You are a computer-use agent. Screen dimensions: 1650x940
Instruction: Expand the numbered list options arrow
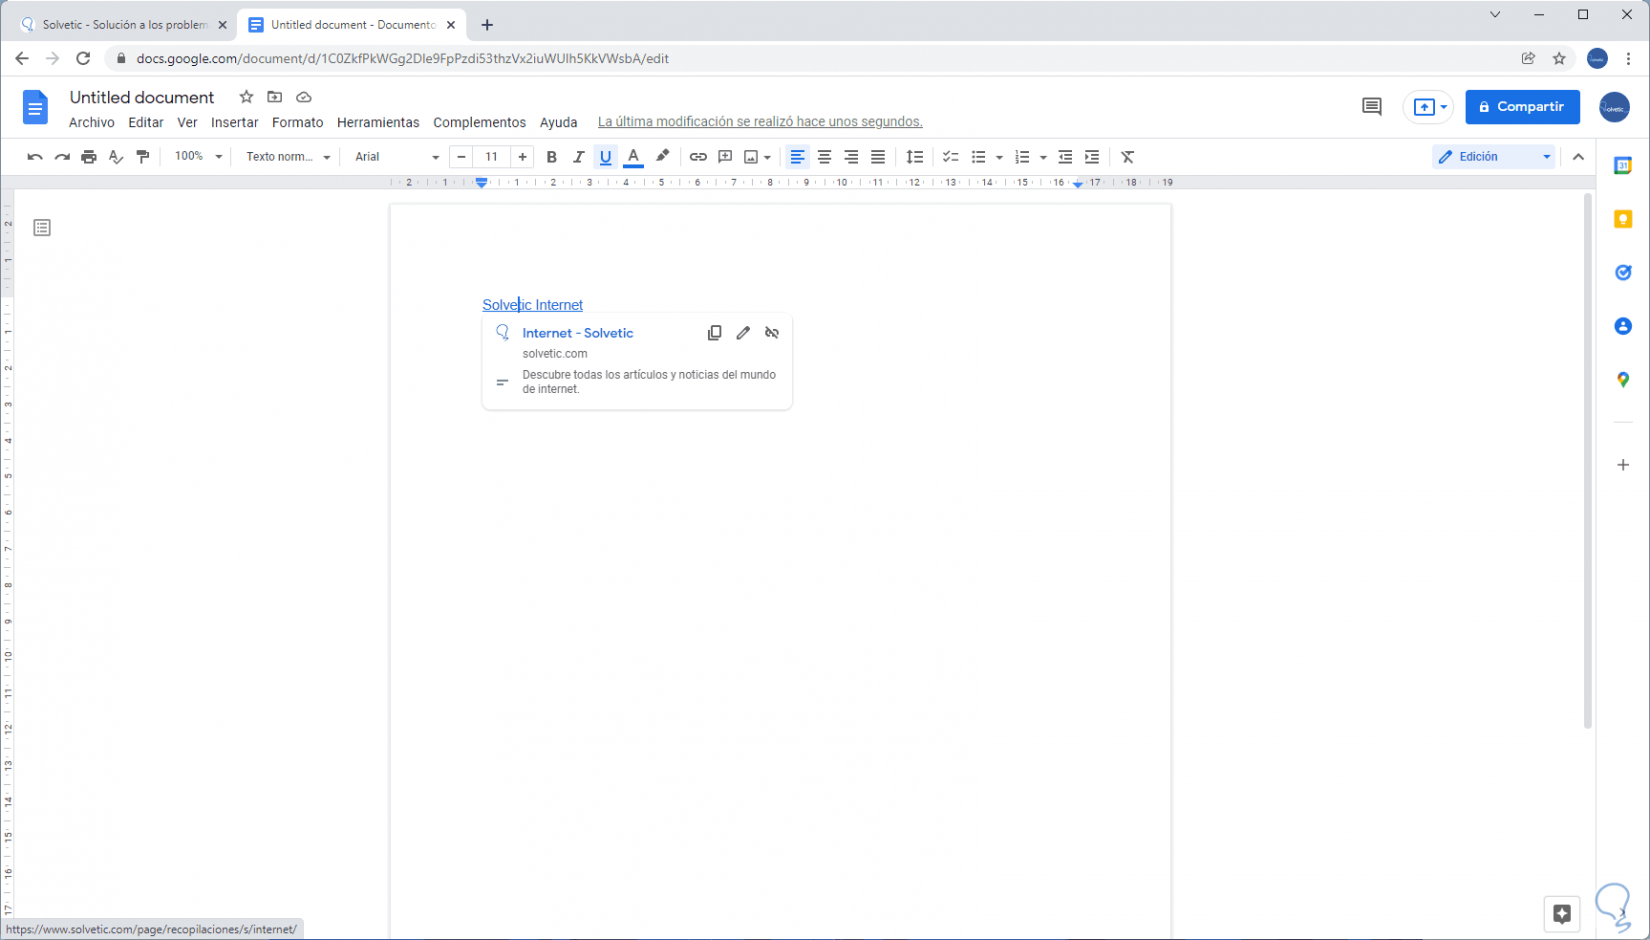pyautogui.click(x=1043, y=157)
